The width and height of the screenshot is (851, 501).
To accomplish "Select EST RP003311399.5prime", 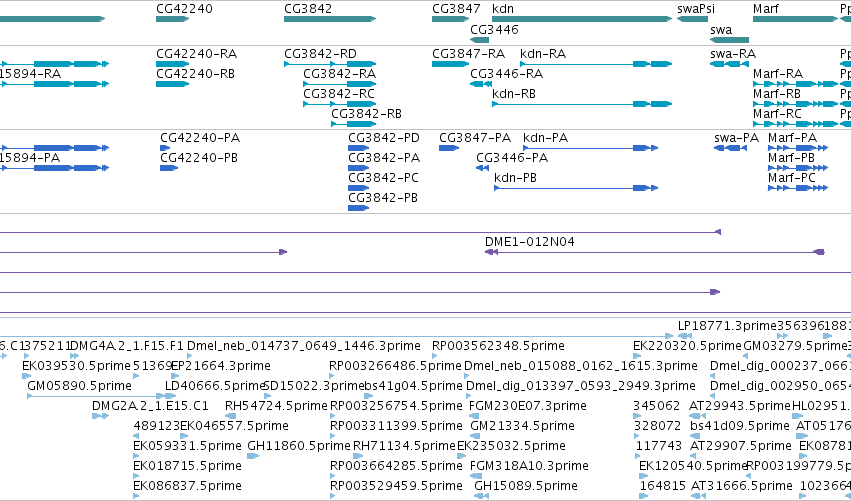I will (x=396, y=426).
